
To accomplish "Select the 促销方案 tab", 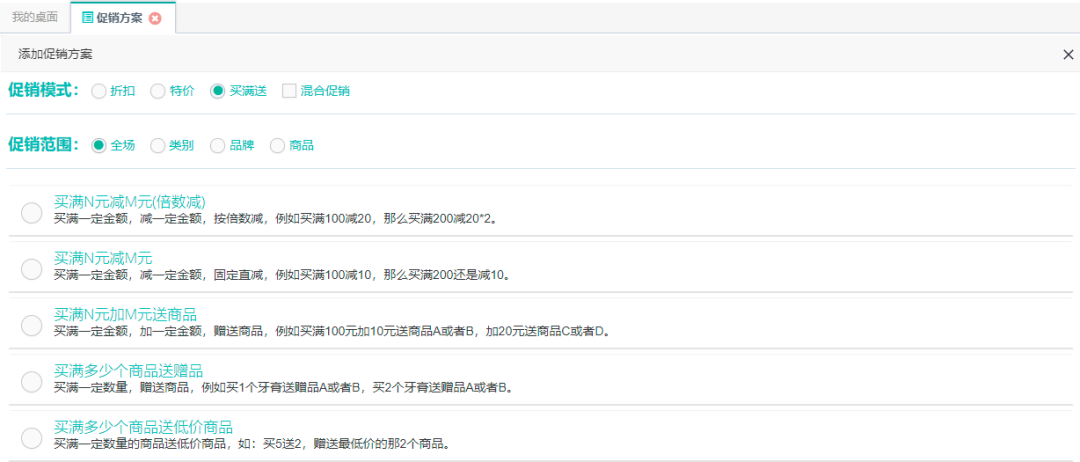I will pyautogui.click(x=119, y=17).
